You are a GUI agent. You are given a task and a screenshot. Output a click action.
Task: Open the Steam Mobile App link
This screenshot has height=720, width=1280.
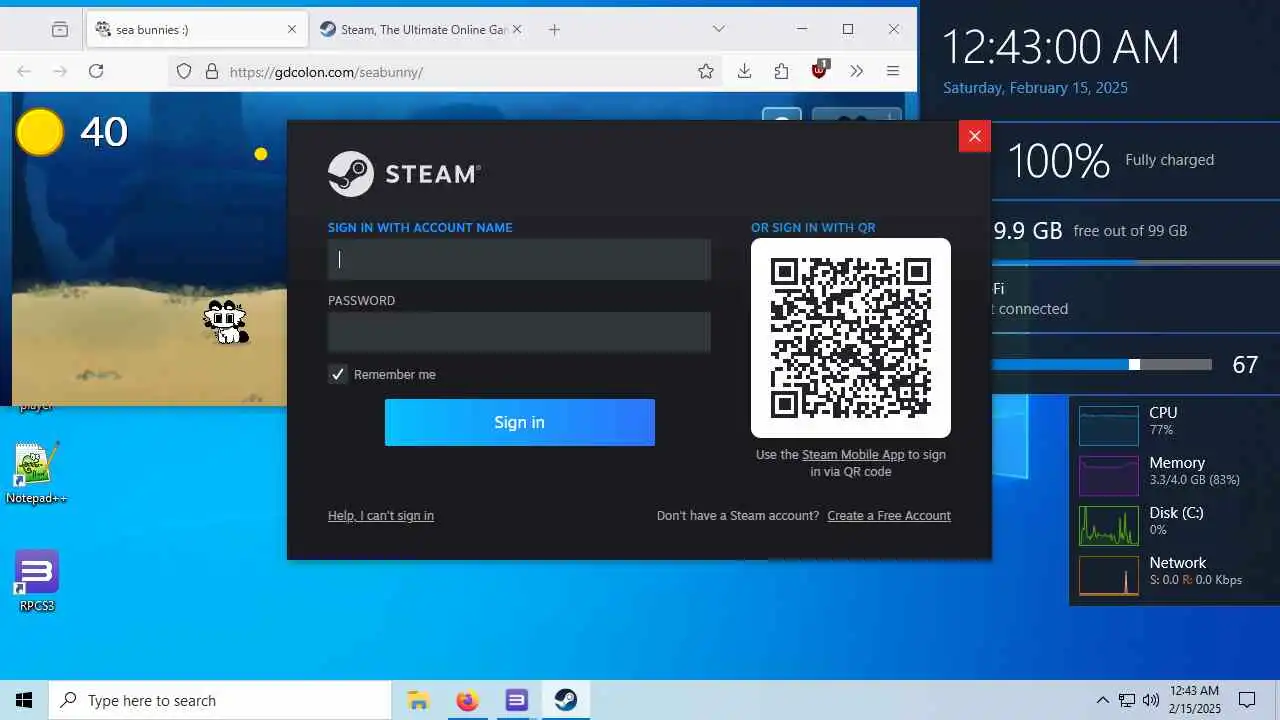(853, 454)
